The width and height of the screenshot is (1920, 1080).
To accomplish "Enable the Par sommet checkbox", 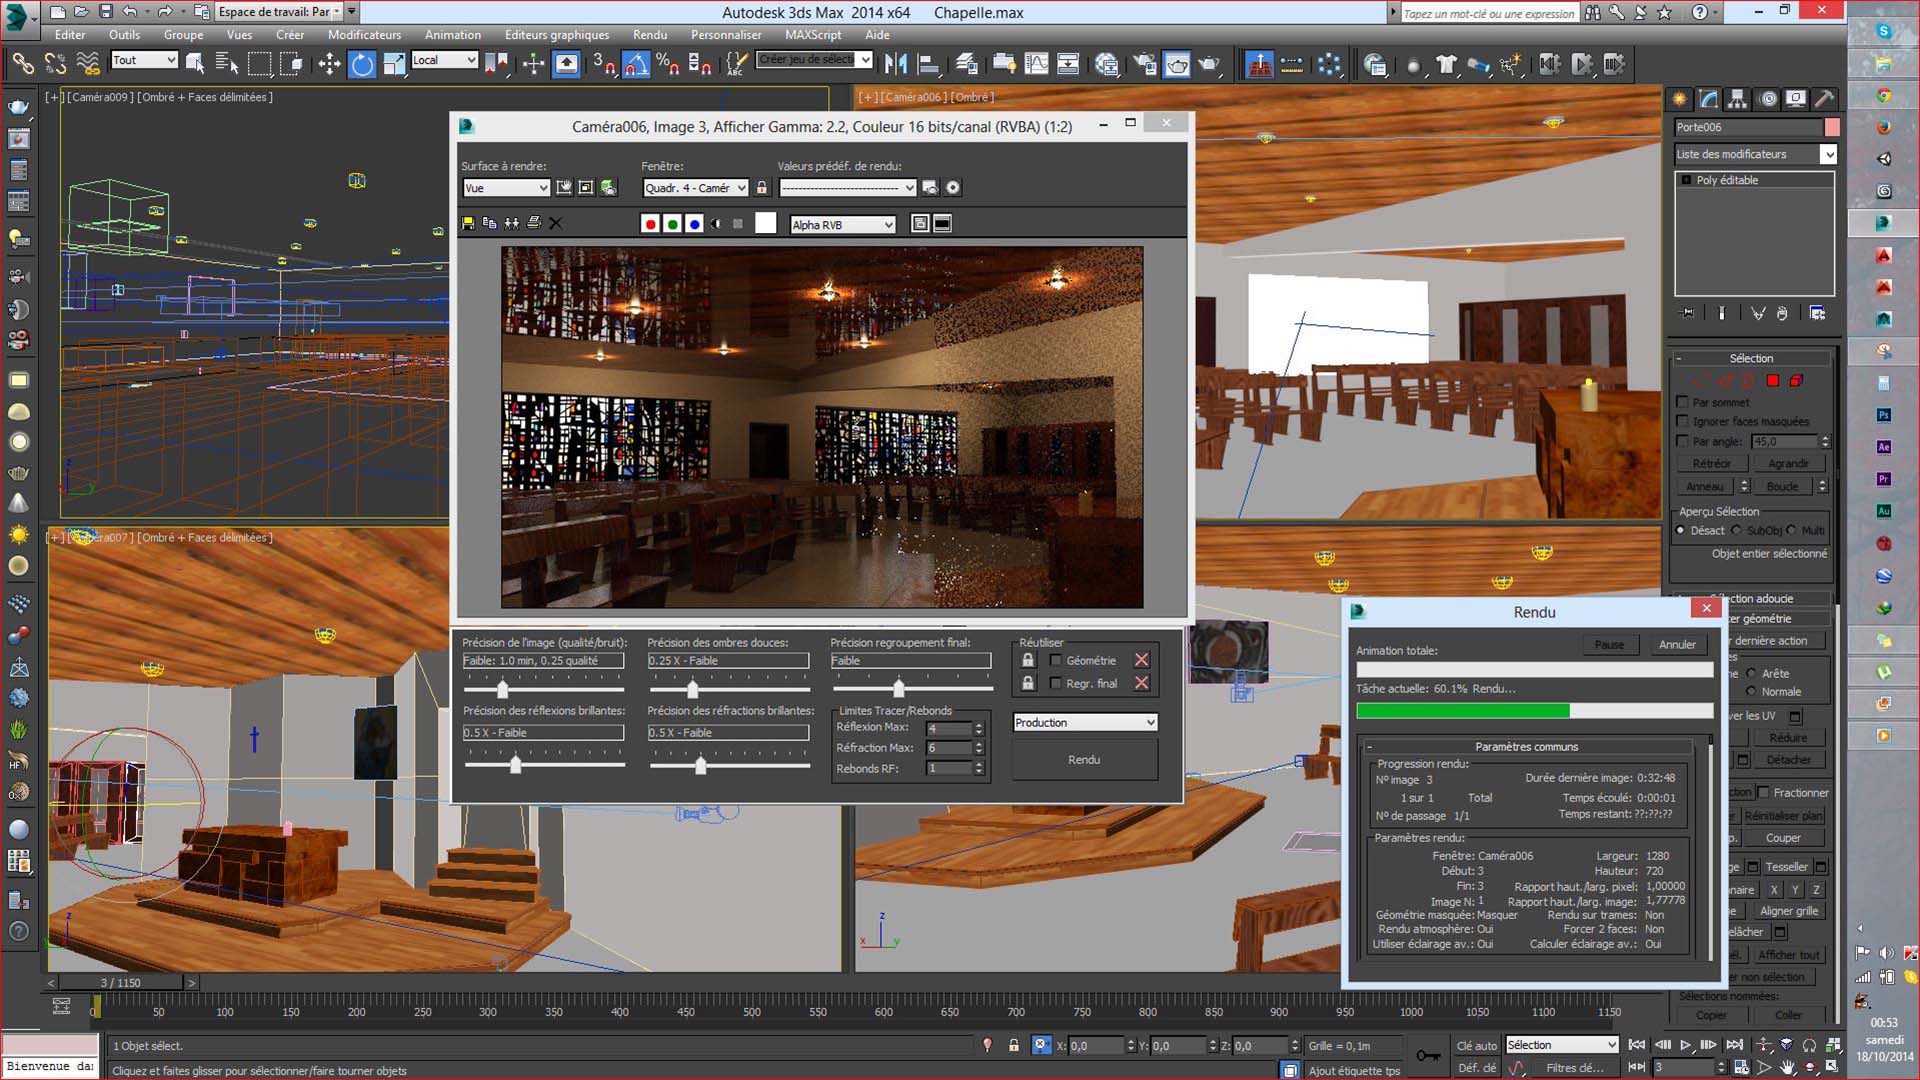I will 1682,402.
